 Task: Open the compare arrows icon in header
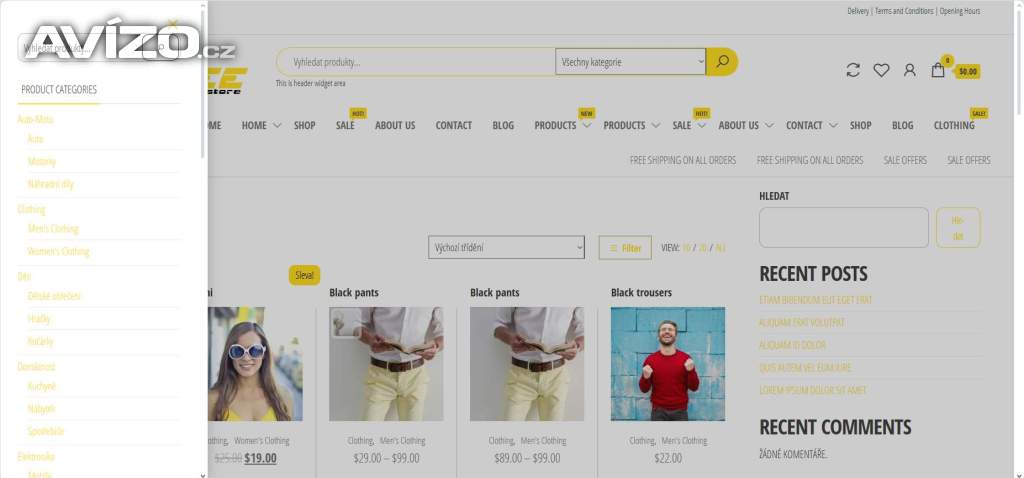click(x=853, y=70)
